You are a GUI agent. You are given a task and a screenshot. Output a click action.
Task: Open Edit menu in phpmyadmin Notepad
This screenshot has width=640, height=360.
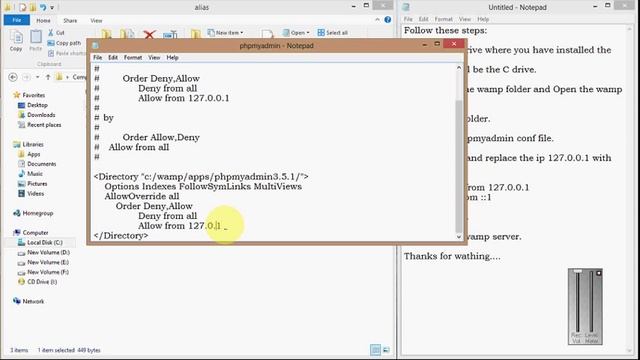tap(113, 58)
